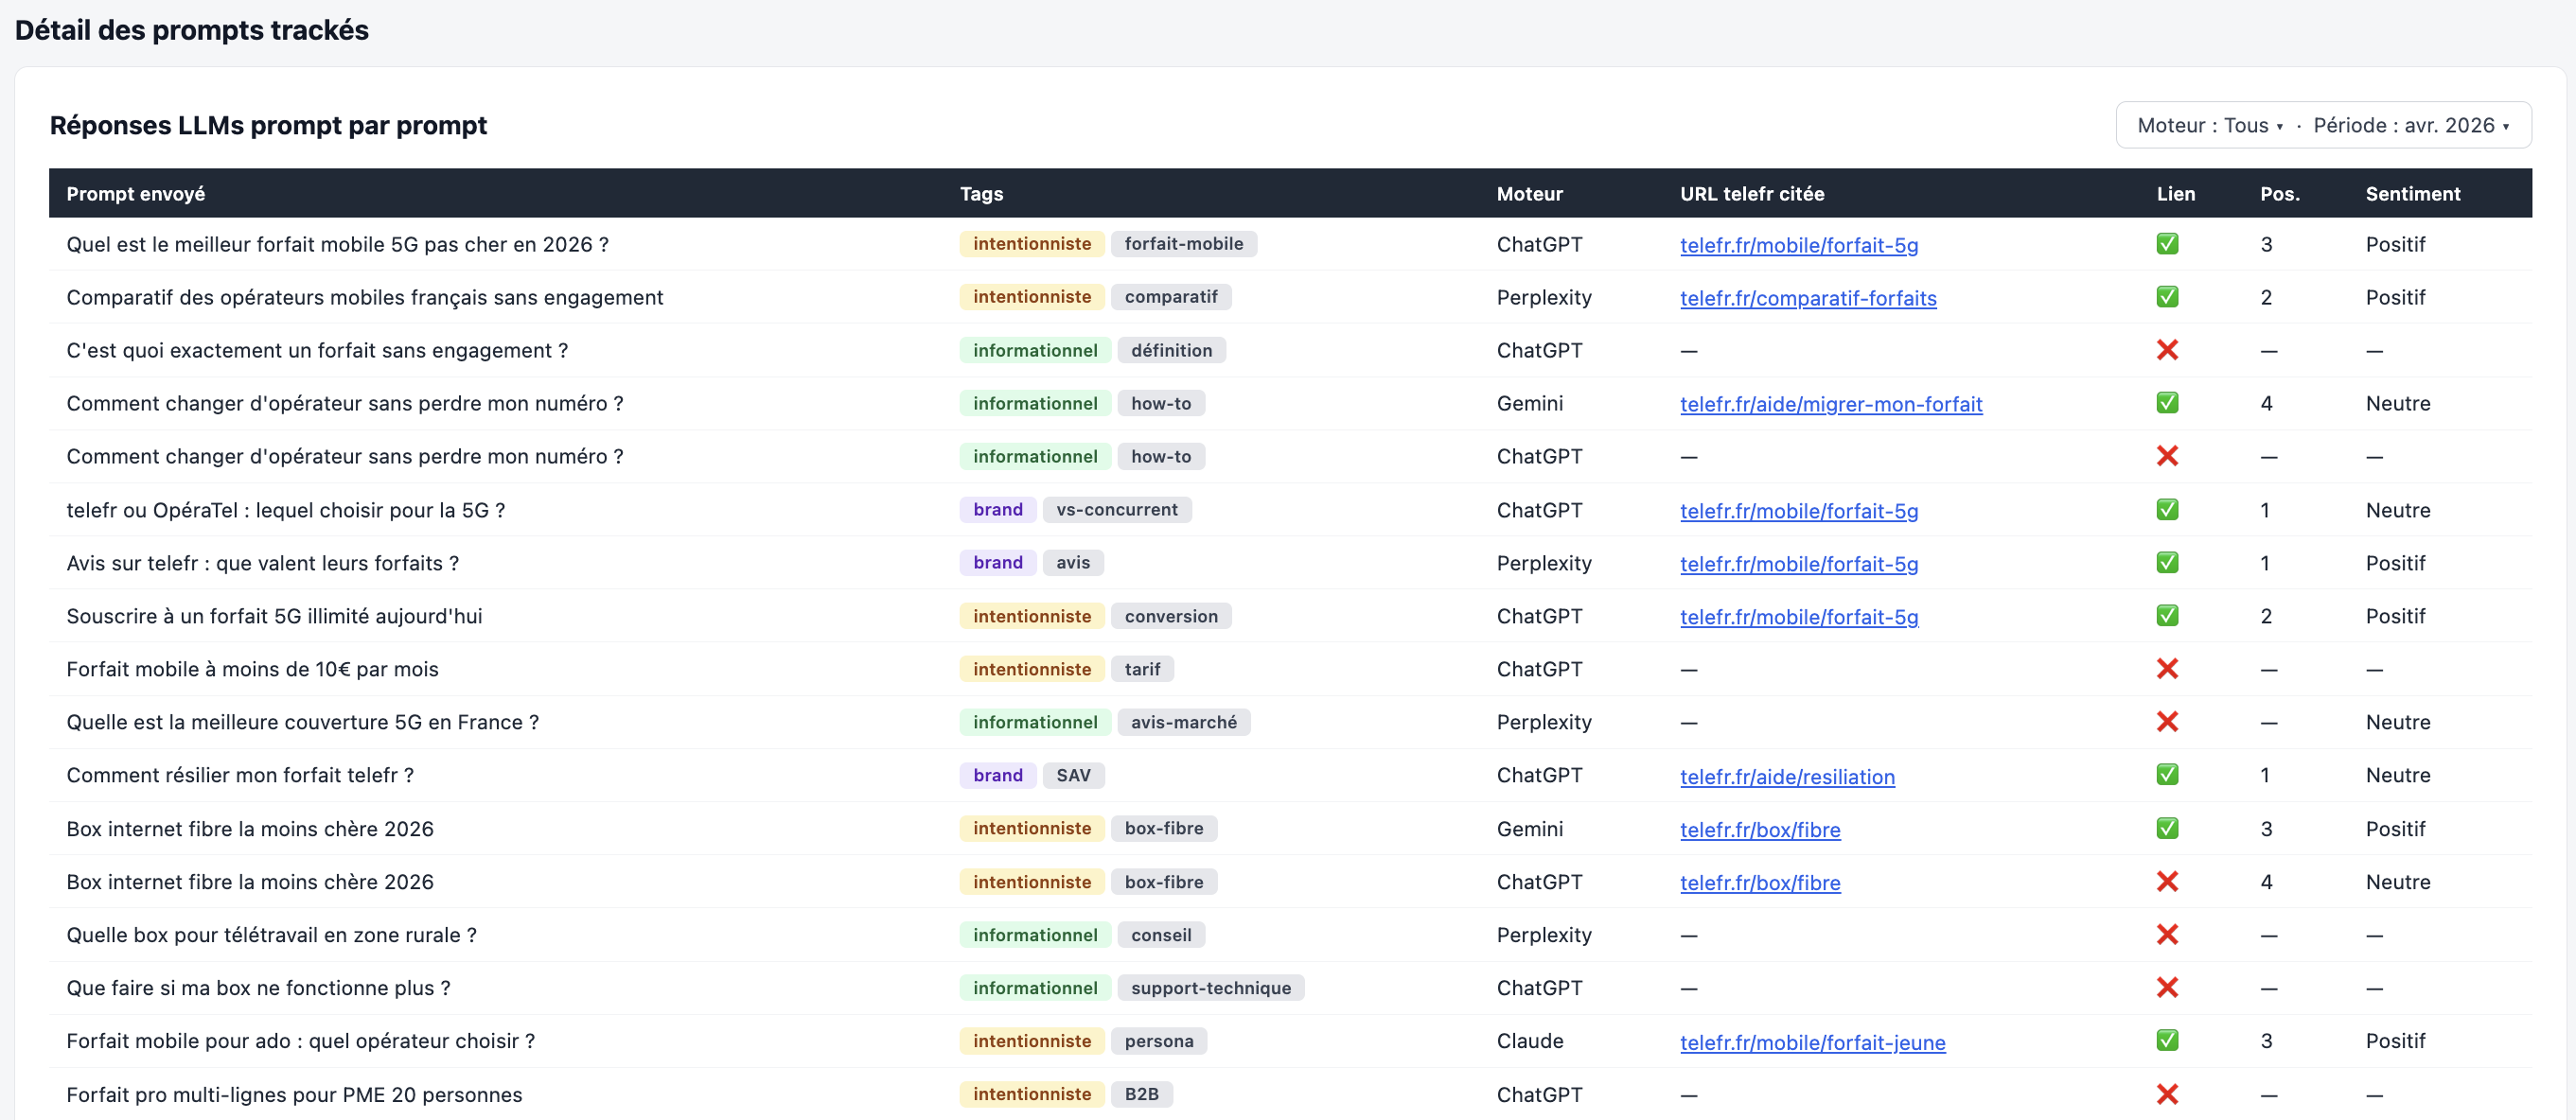The image size is (2576, 1120).
Task: Click the 'B2B' tag on the last row
Action: (1142, 1094)
